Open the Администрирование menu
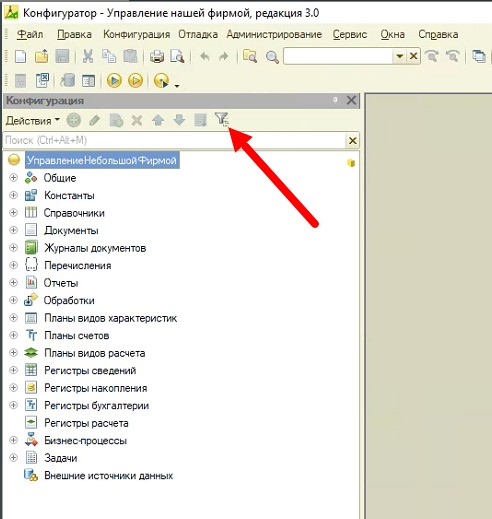492x519 pixels. [x=274, y=34]
